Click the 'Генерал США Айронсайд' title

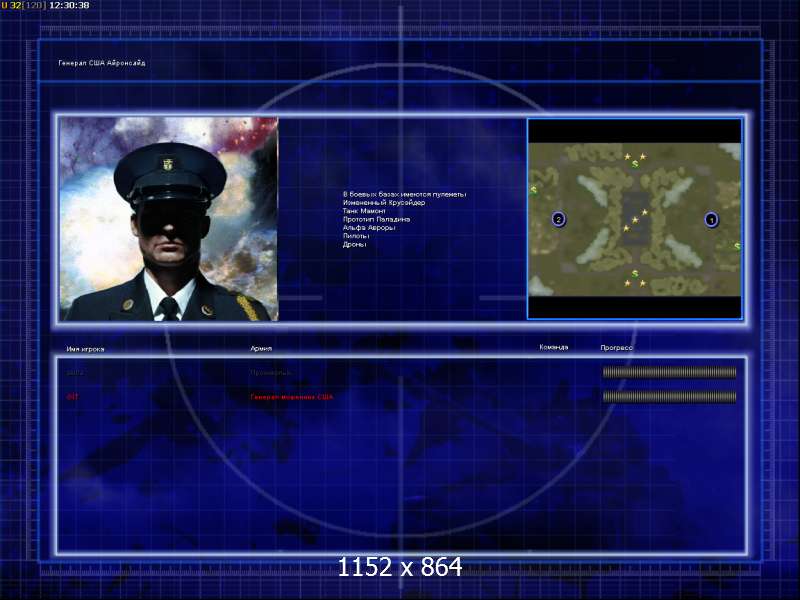point(102,63)
